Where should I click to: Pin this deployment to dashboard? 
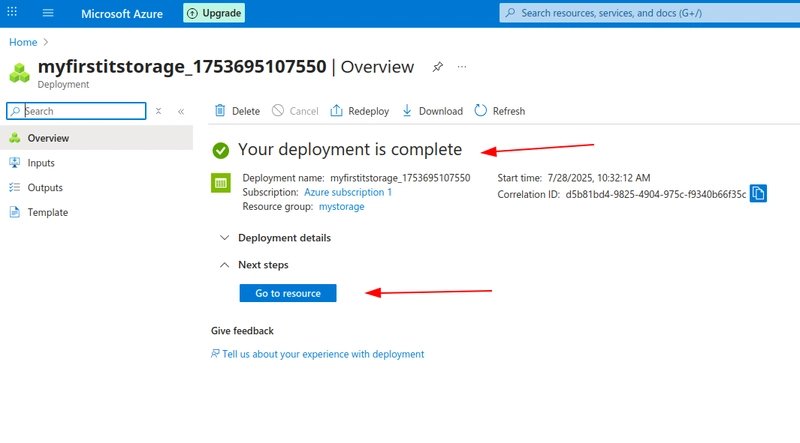click(437, 67)
